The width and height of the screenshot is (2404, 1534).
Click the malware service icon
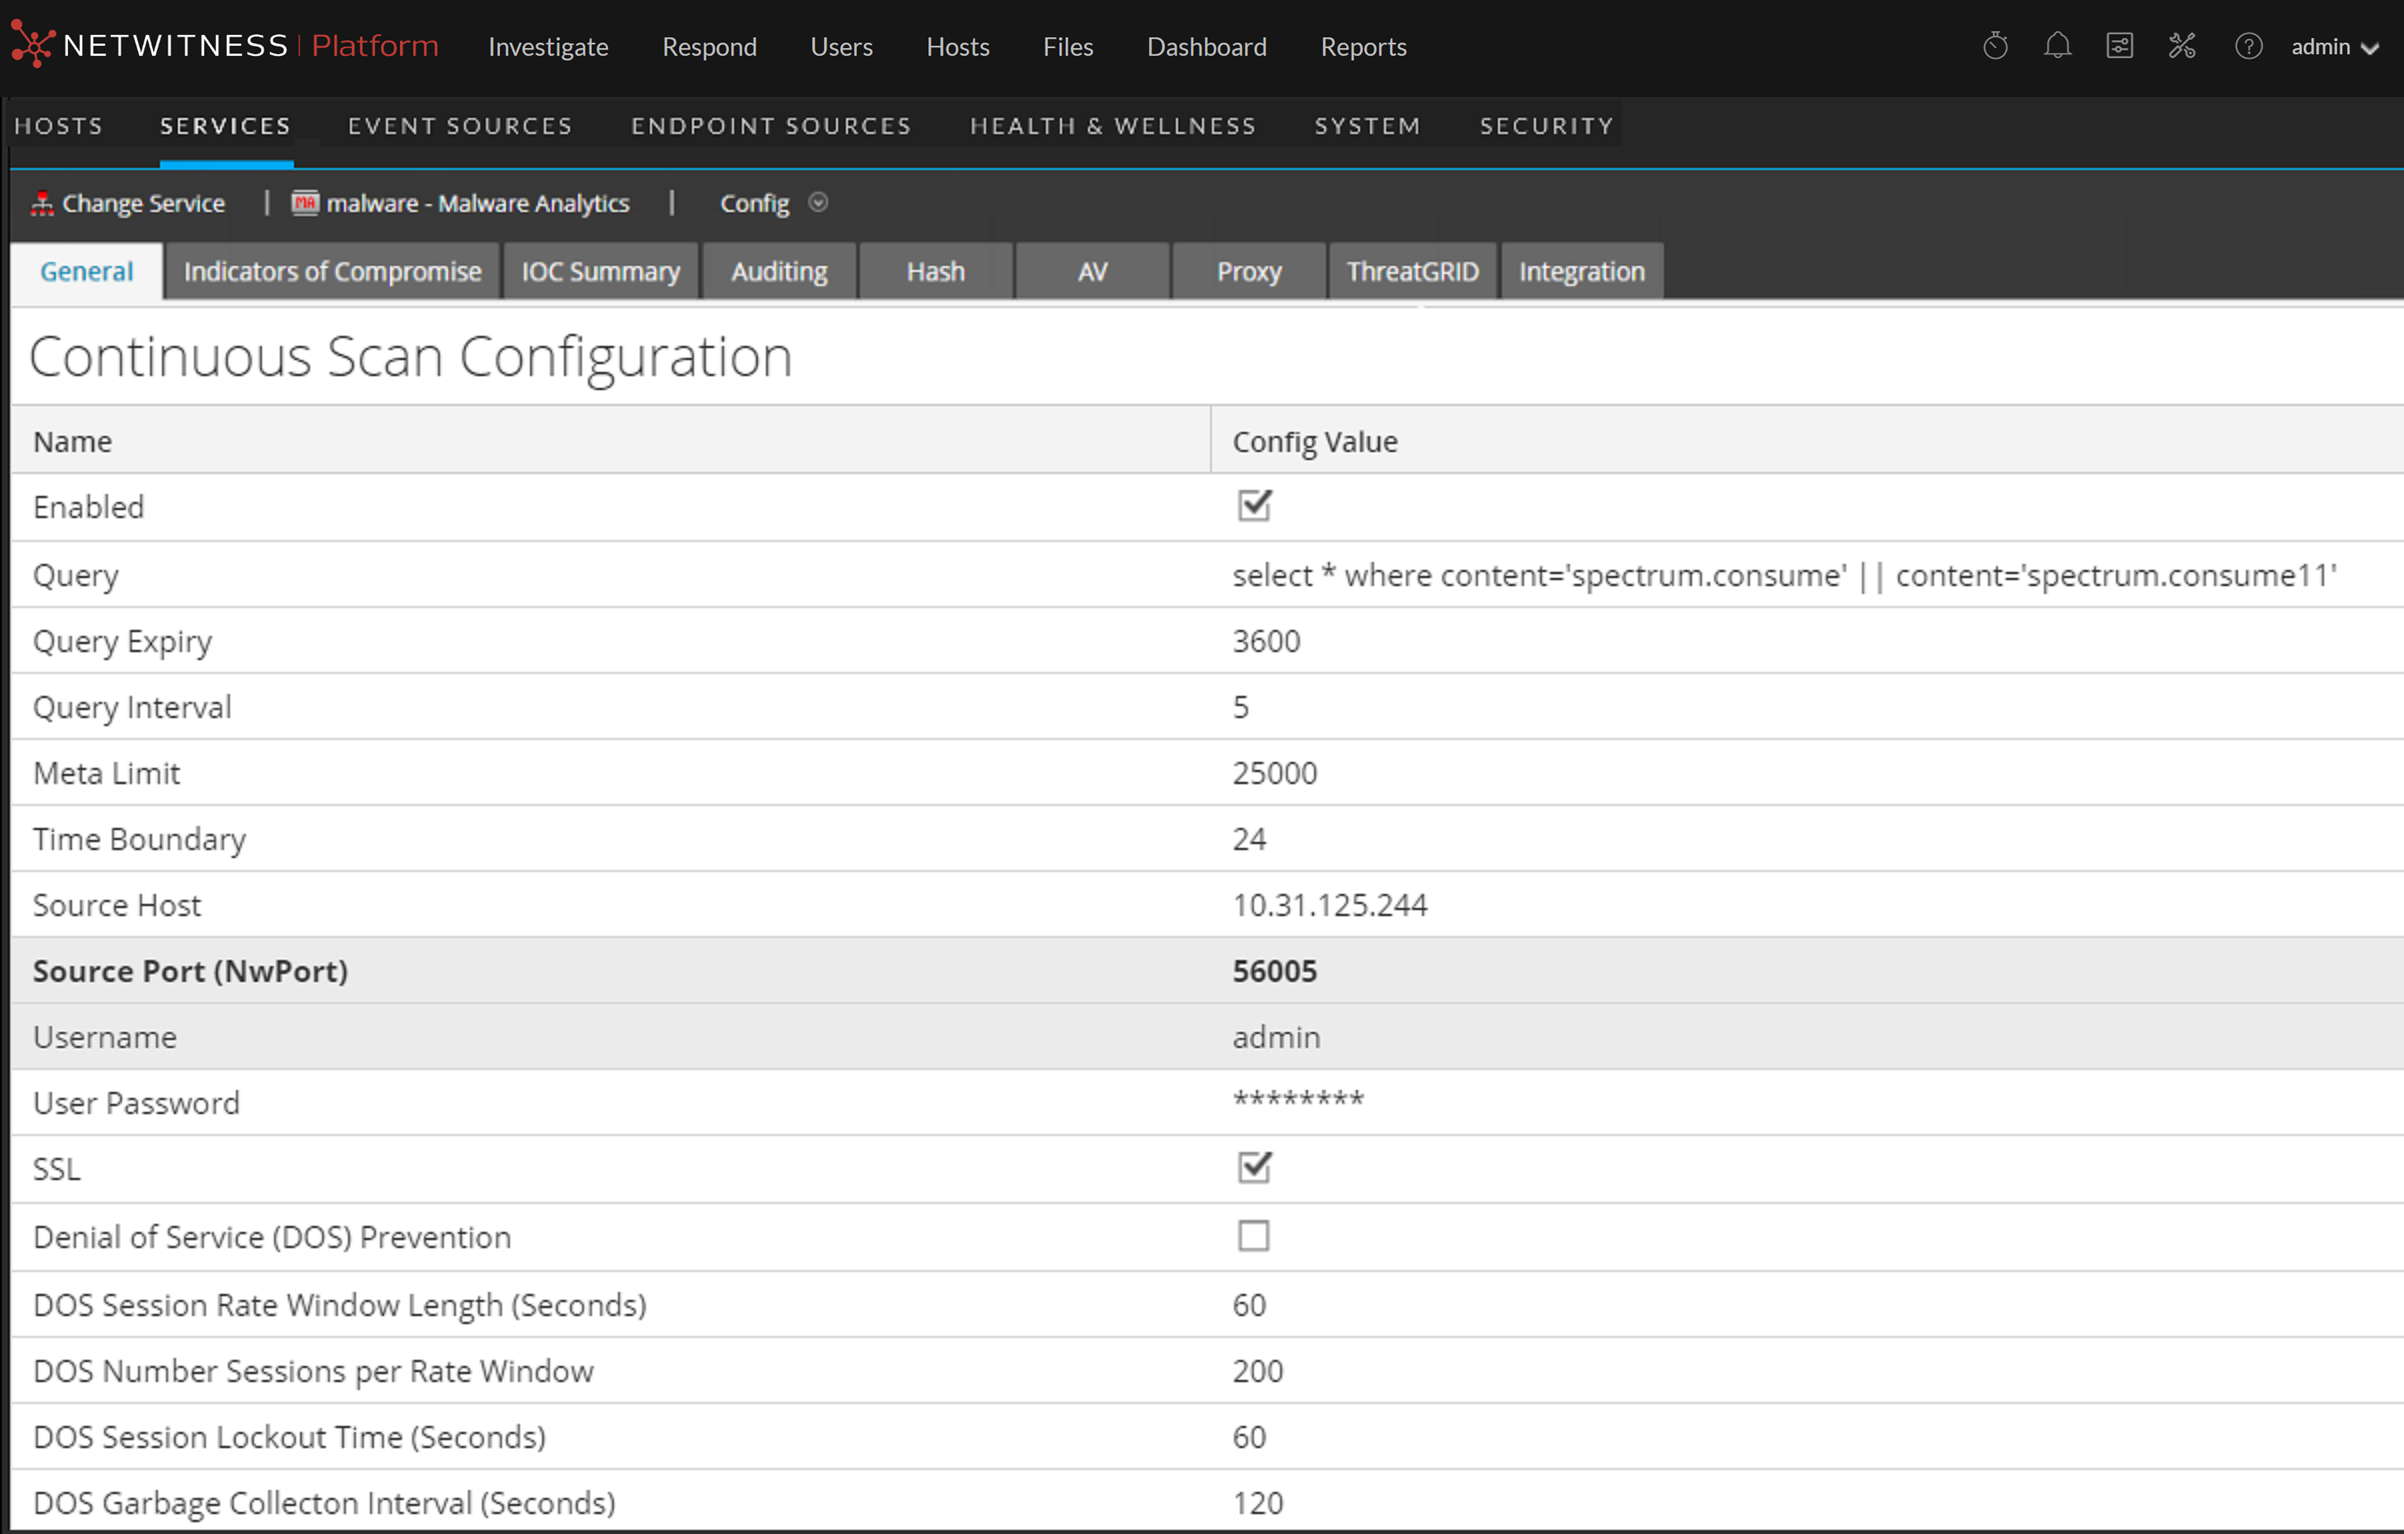coord(305,203)
